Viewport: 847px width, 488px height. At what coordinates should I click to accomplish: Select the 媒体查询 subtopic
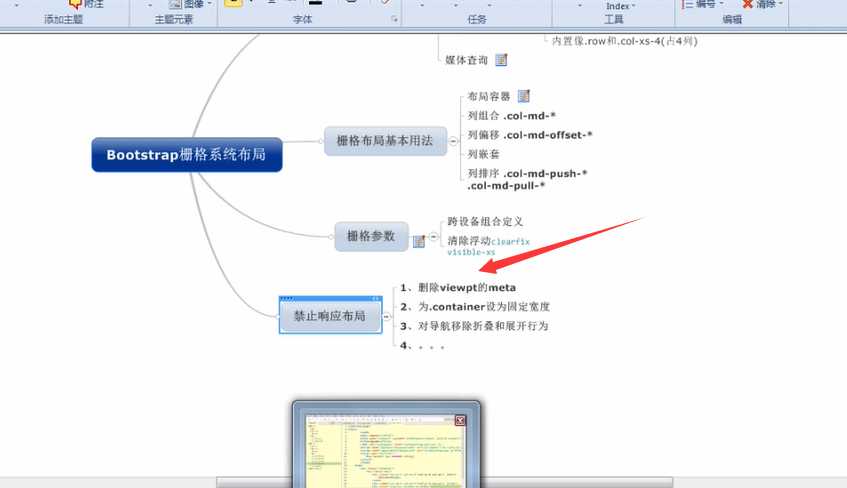[x=467, y=61]
